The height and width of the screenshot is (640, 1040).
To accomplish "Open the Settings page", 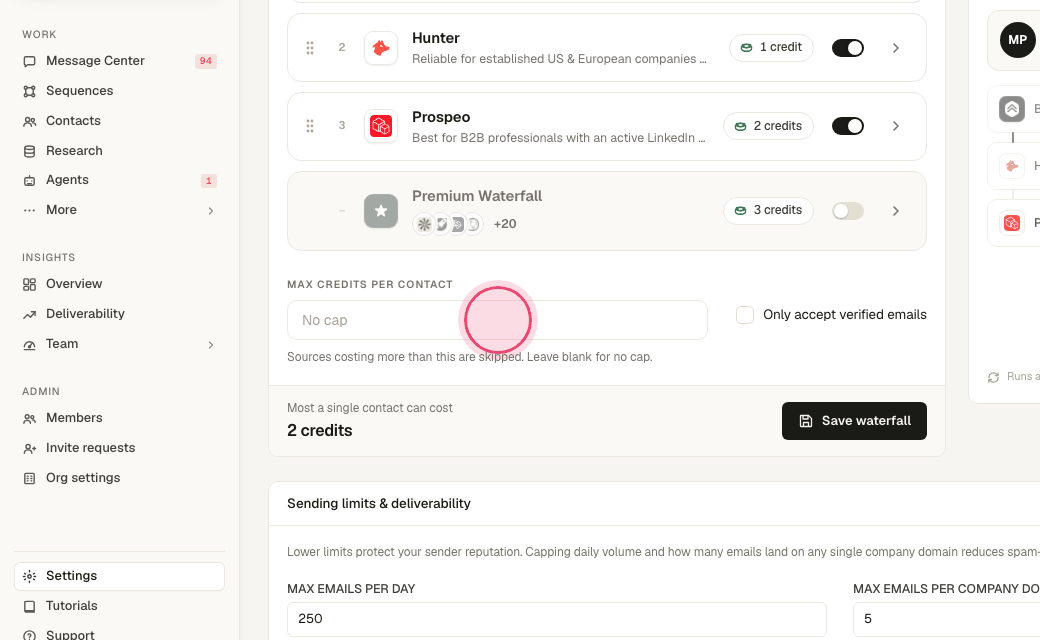I will [119, 576].
